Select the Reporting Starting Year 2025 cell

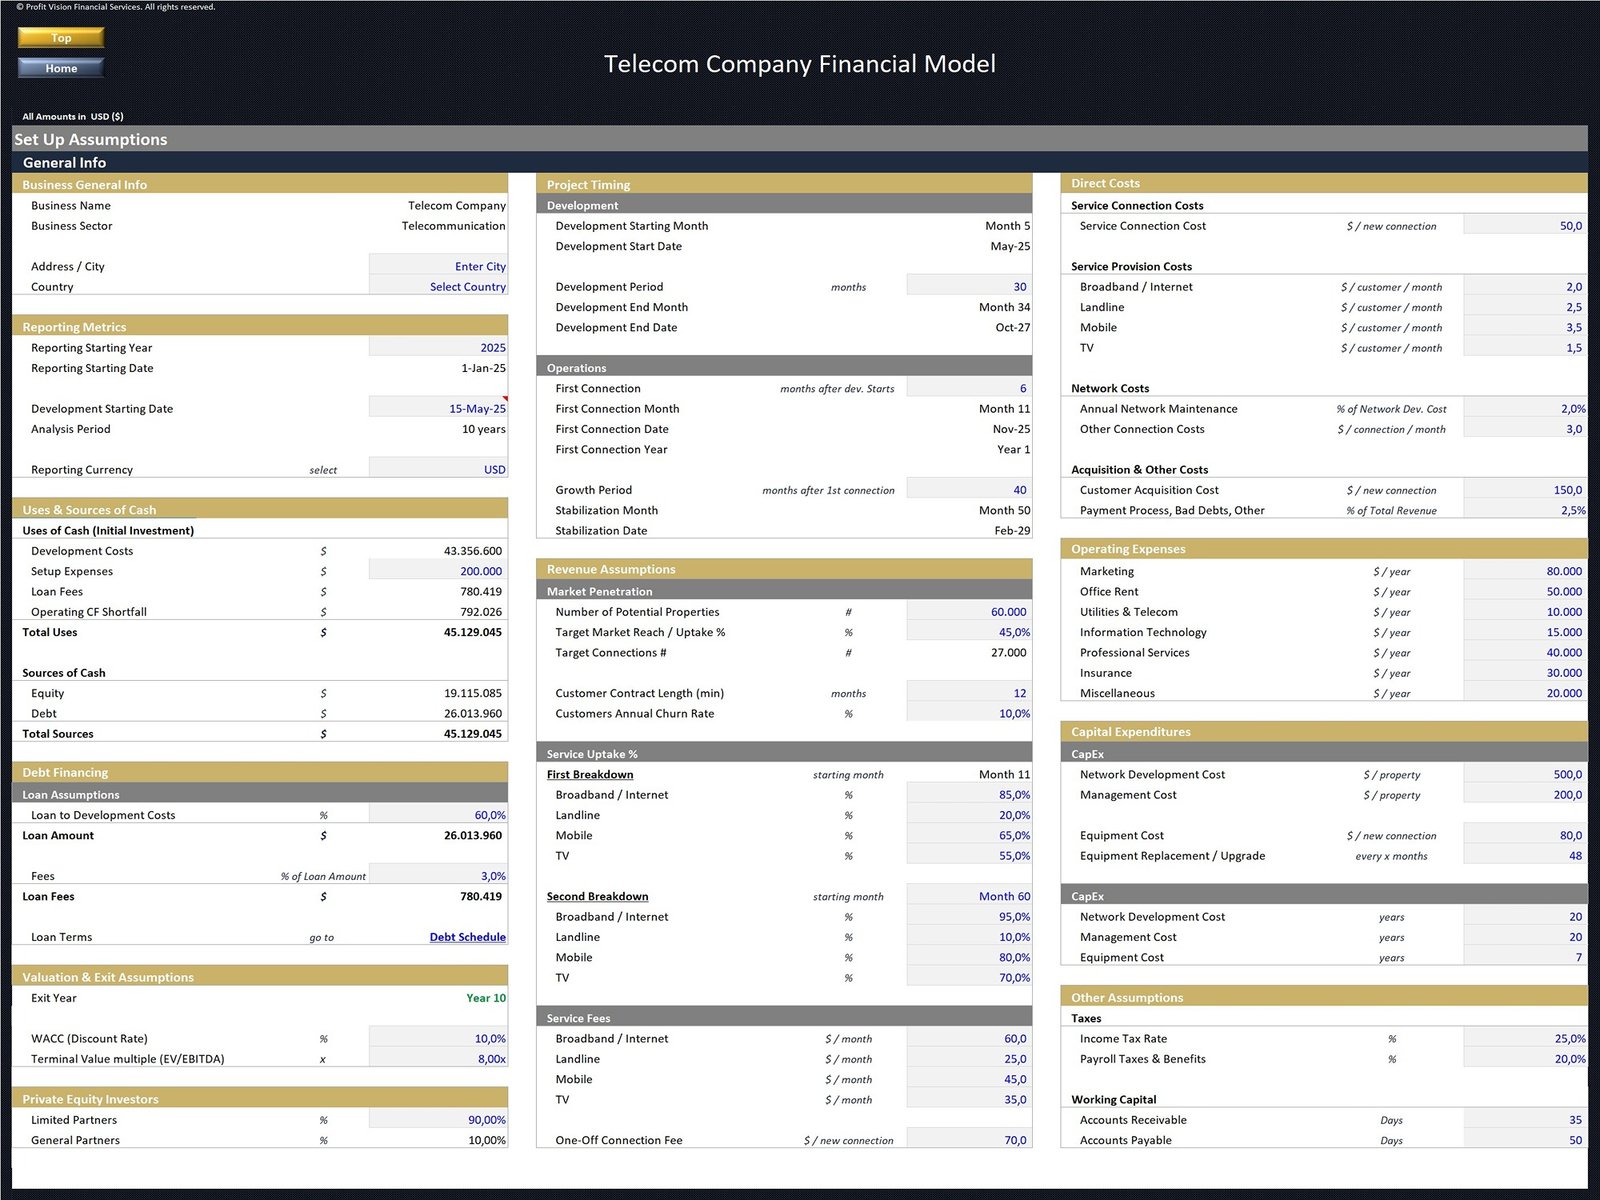click(x=439, y=348)
